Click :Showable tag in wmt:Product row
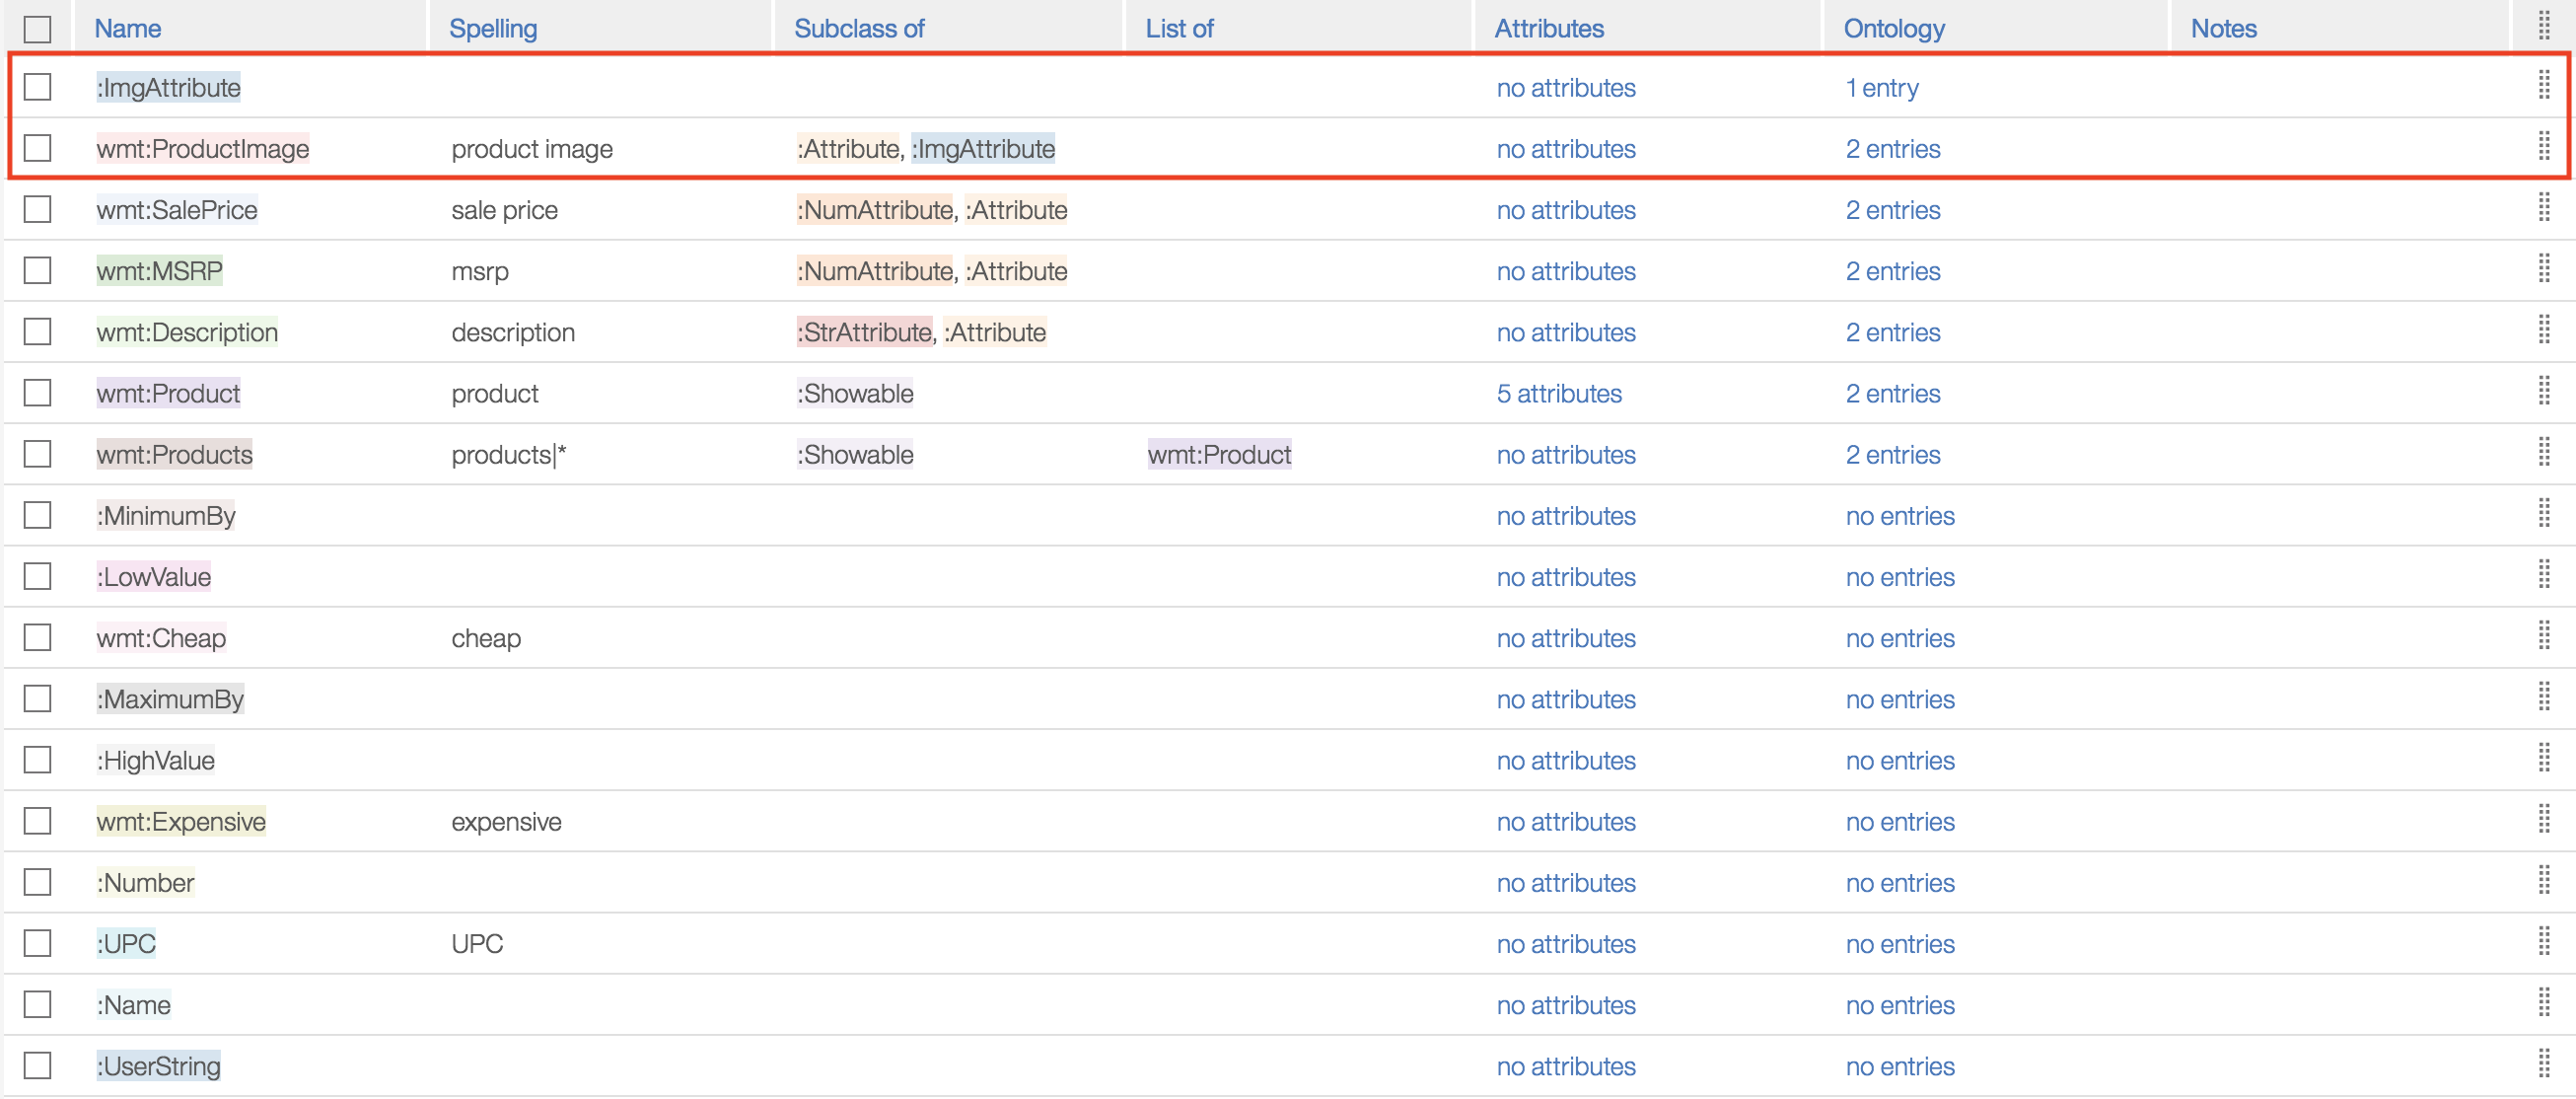 [x=855, y=393]
